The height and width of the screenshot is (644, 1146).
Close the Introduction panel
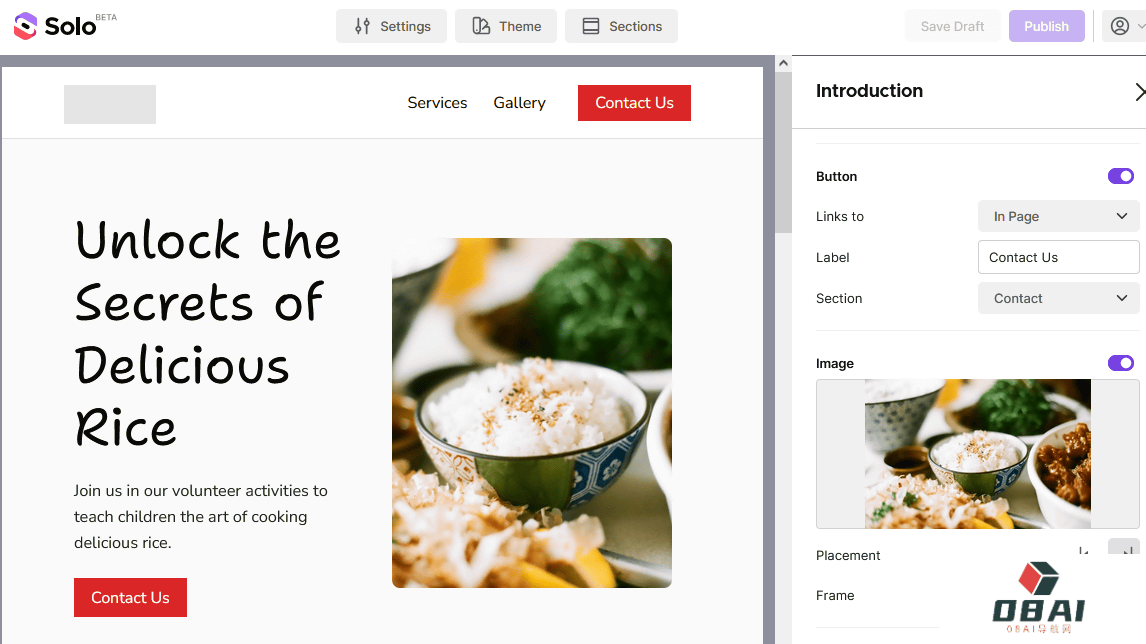point(1138,92)
